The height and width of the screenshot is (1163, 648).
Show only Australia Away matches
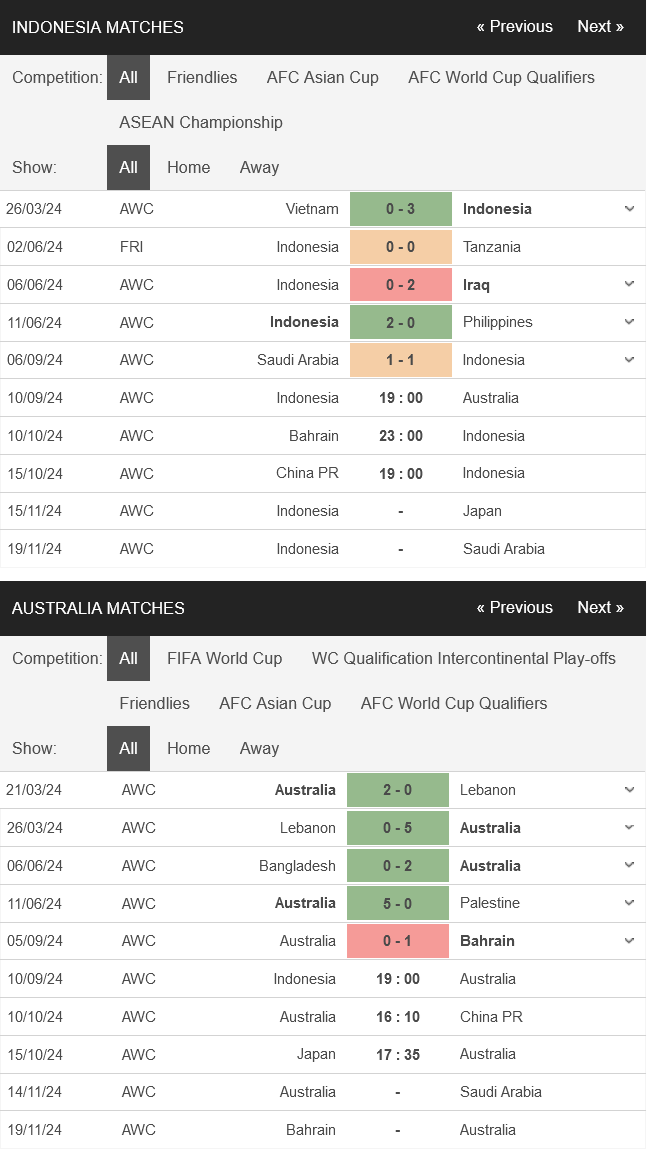259,749
